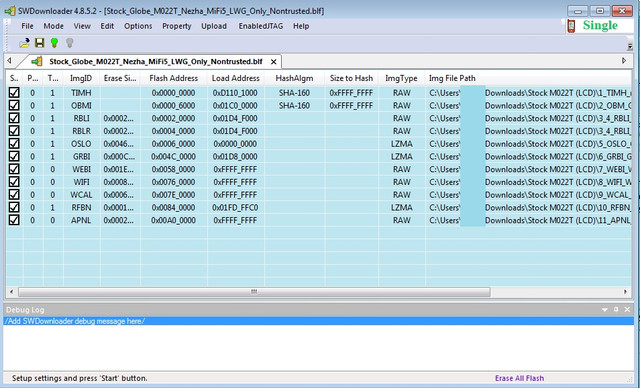Viewport: 640px width, 388px height.
Task: Open a BLF file with the folder icon
Action: (24, 43)
